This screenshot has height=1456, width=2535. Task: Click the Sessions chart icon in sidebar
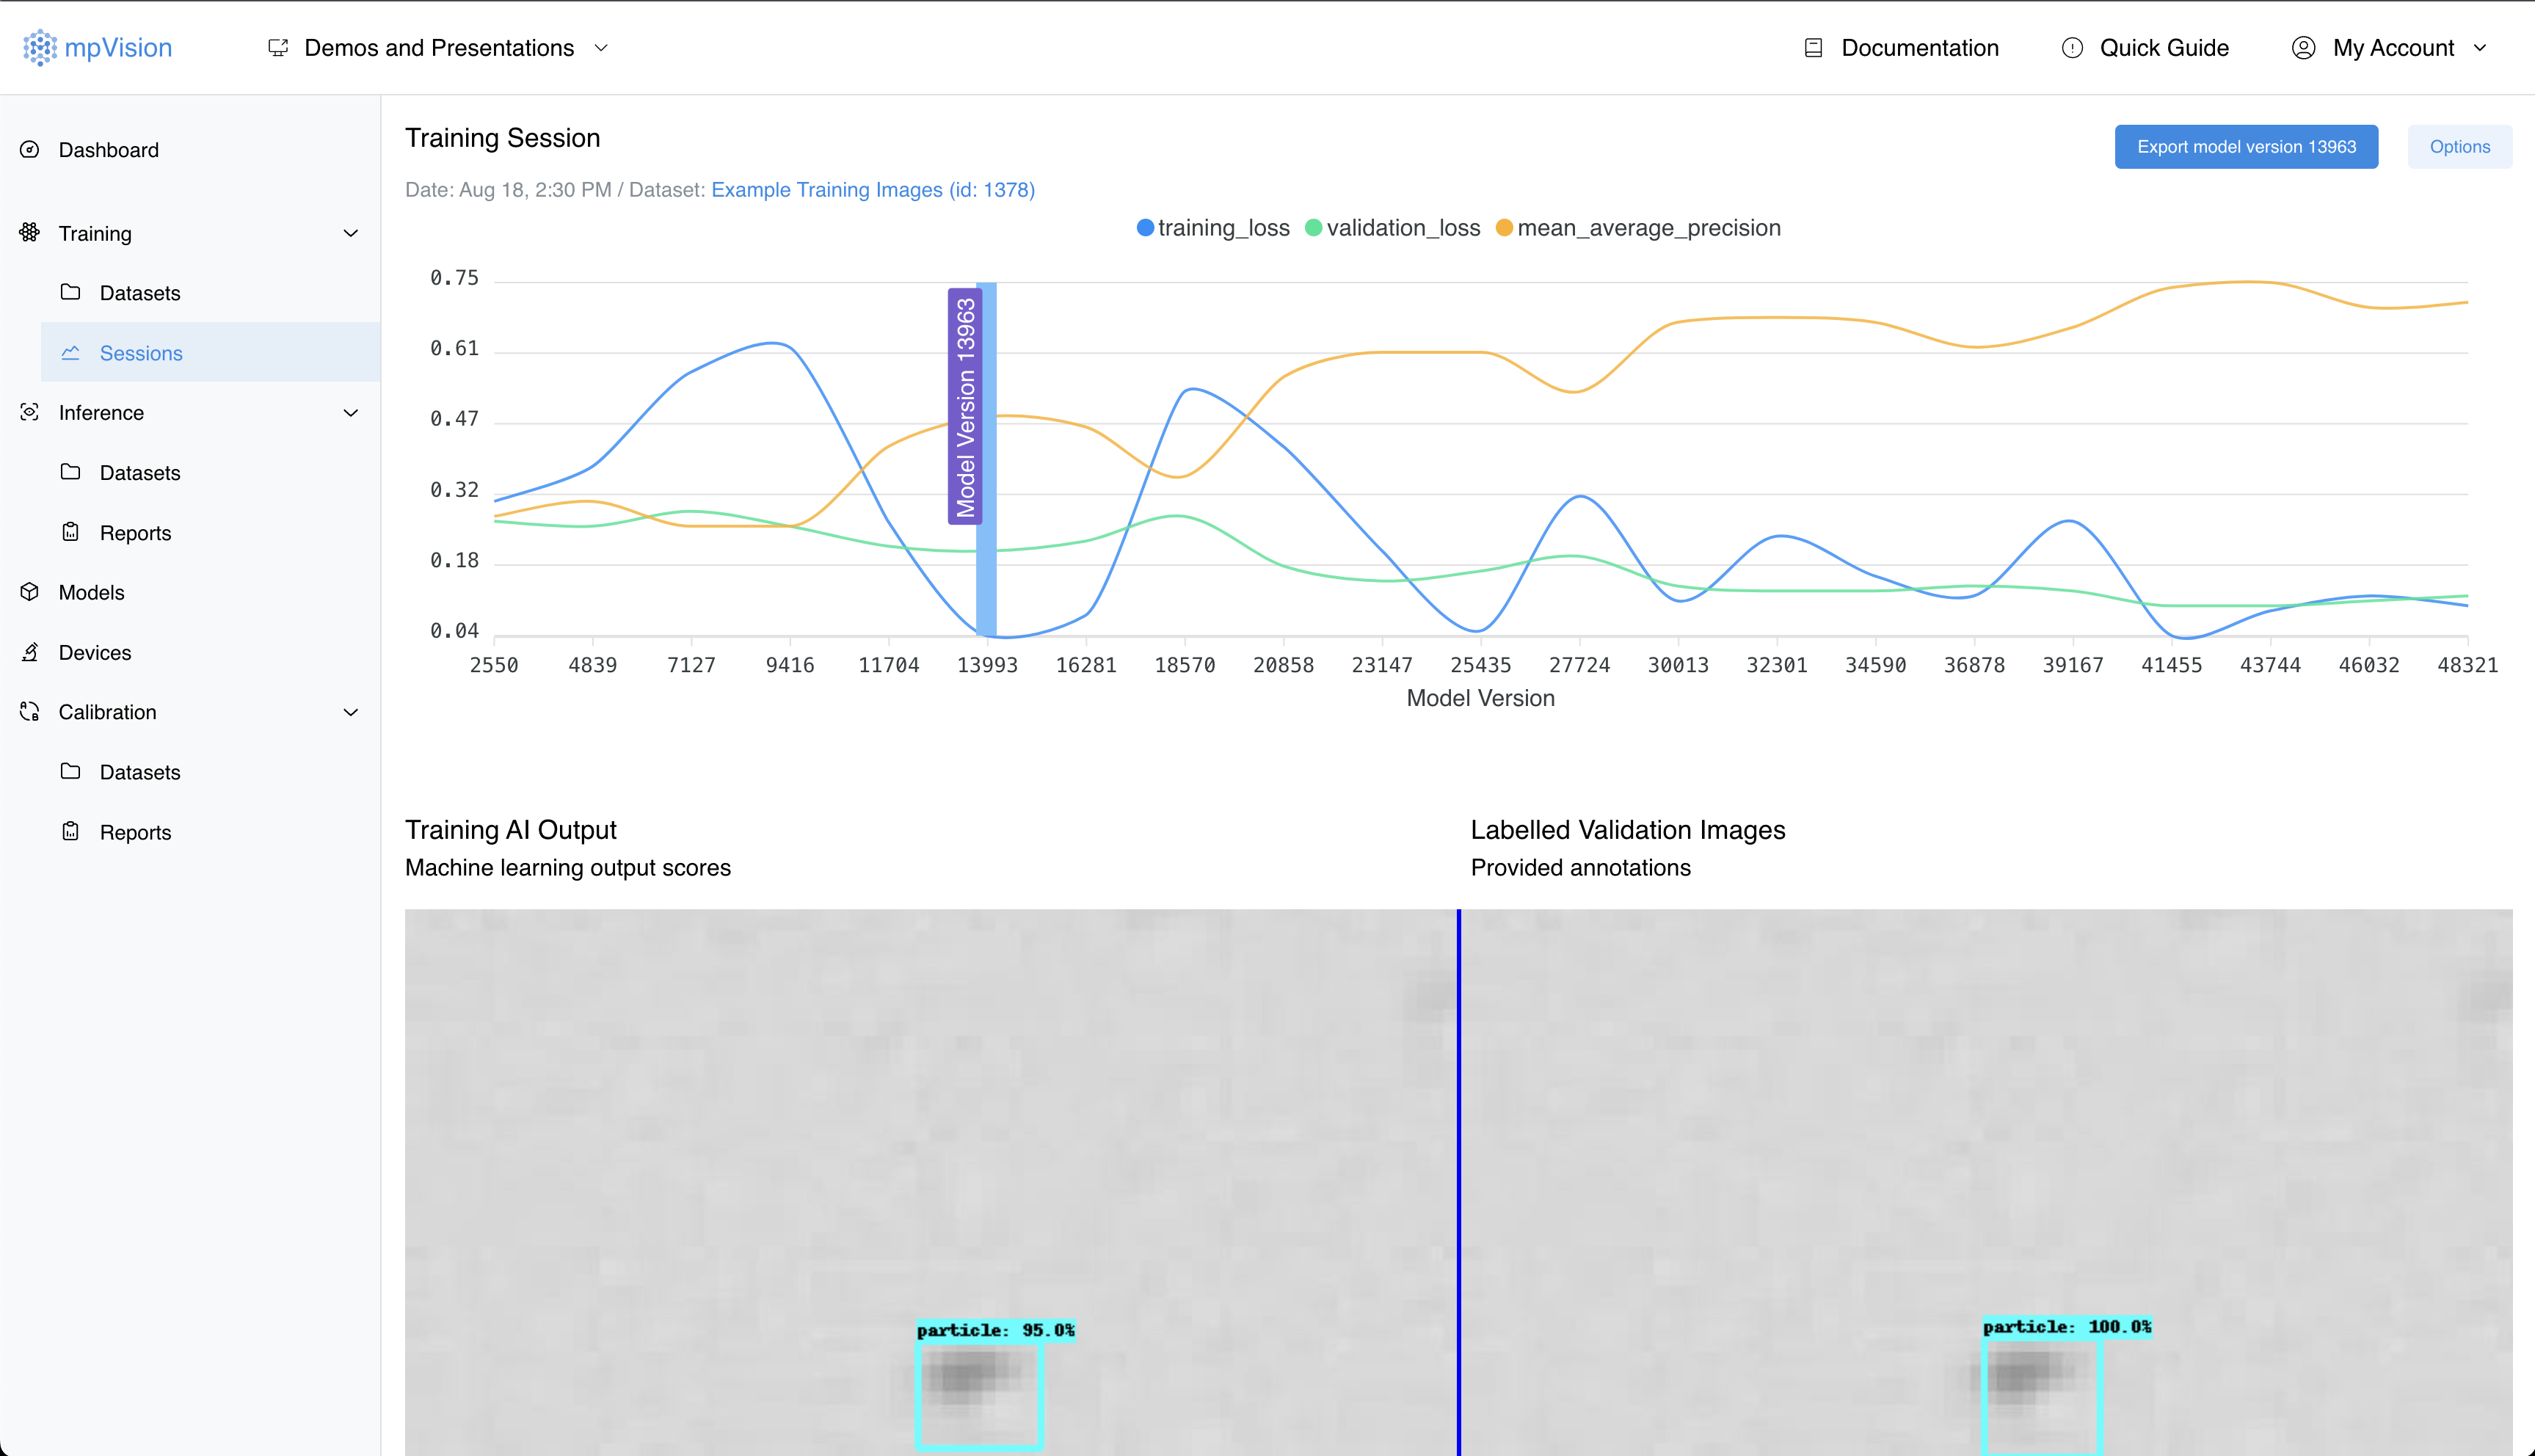pos(71,352)
